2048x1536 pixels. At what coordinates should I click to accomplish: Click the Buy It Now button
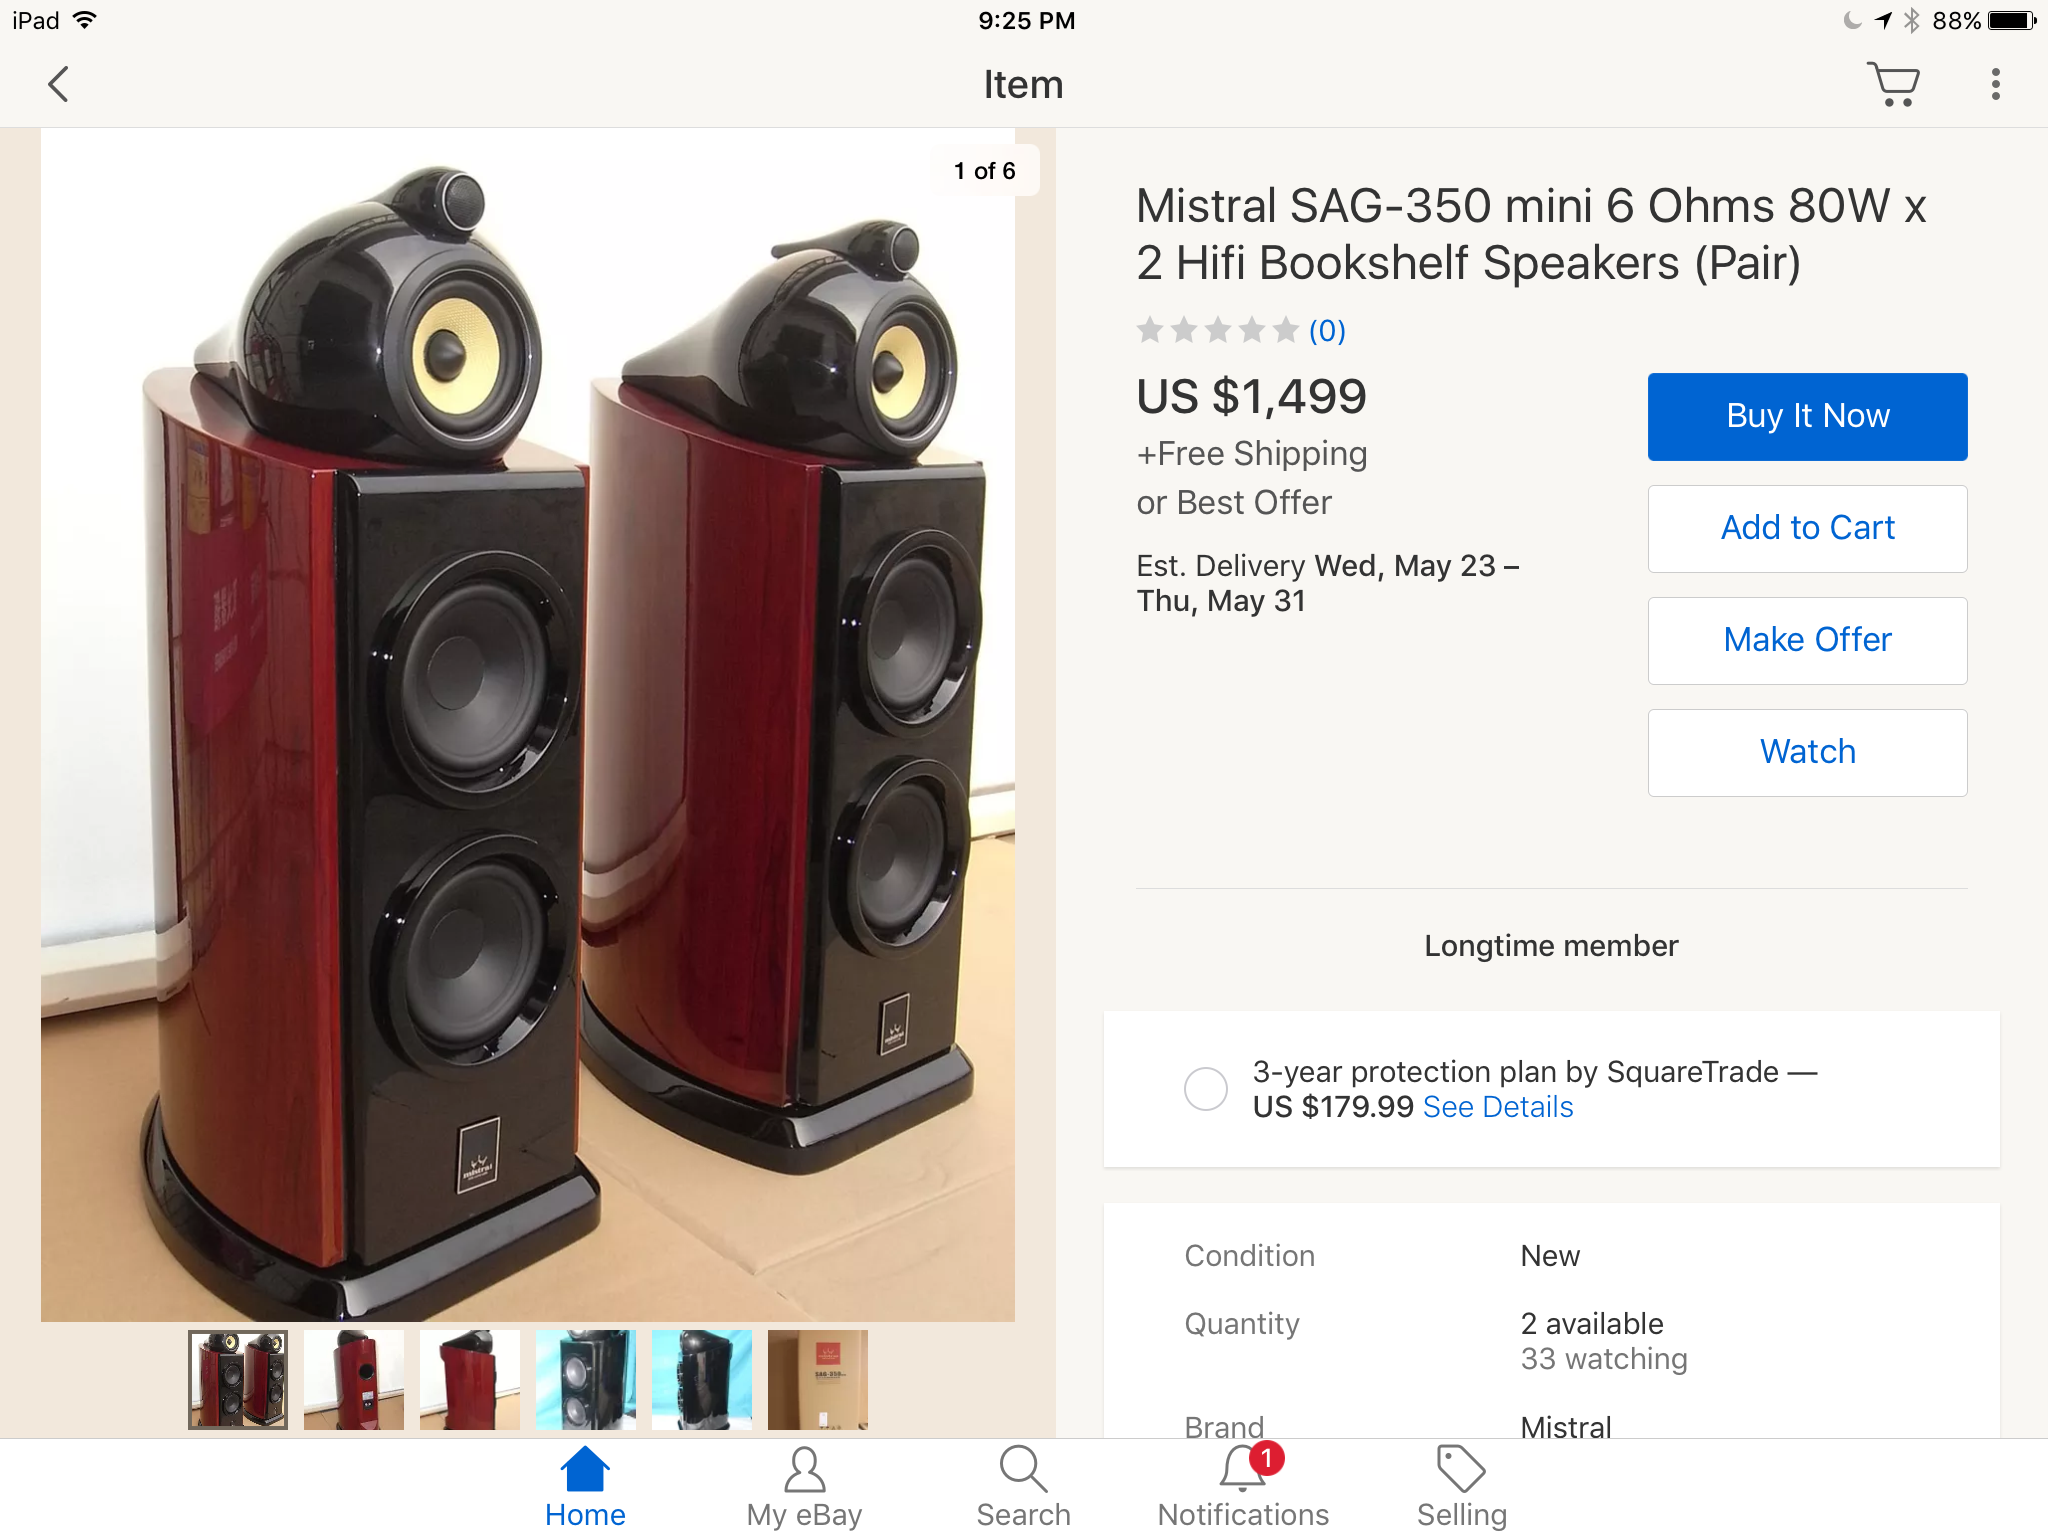coord(1807,416)
